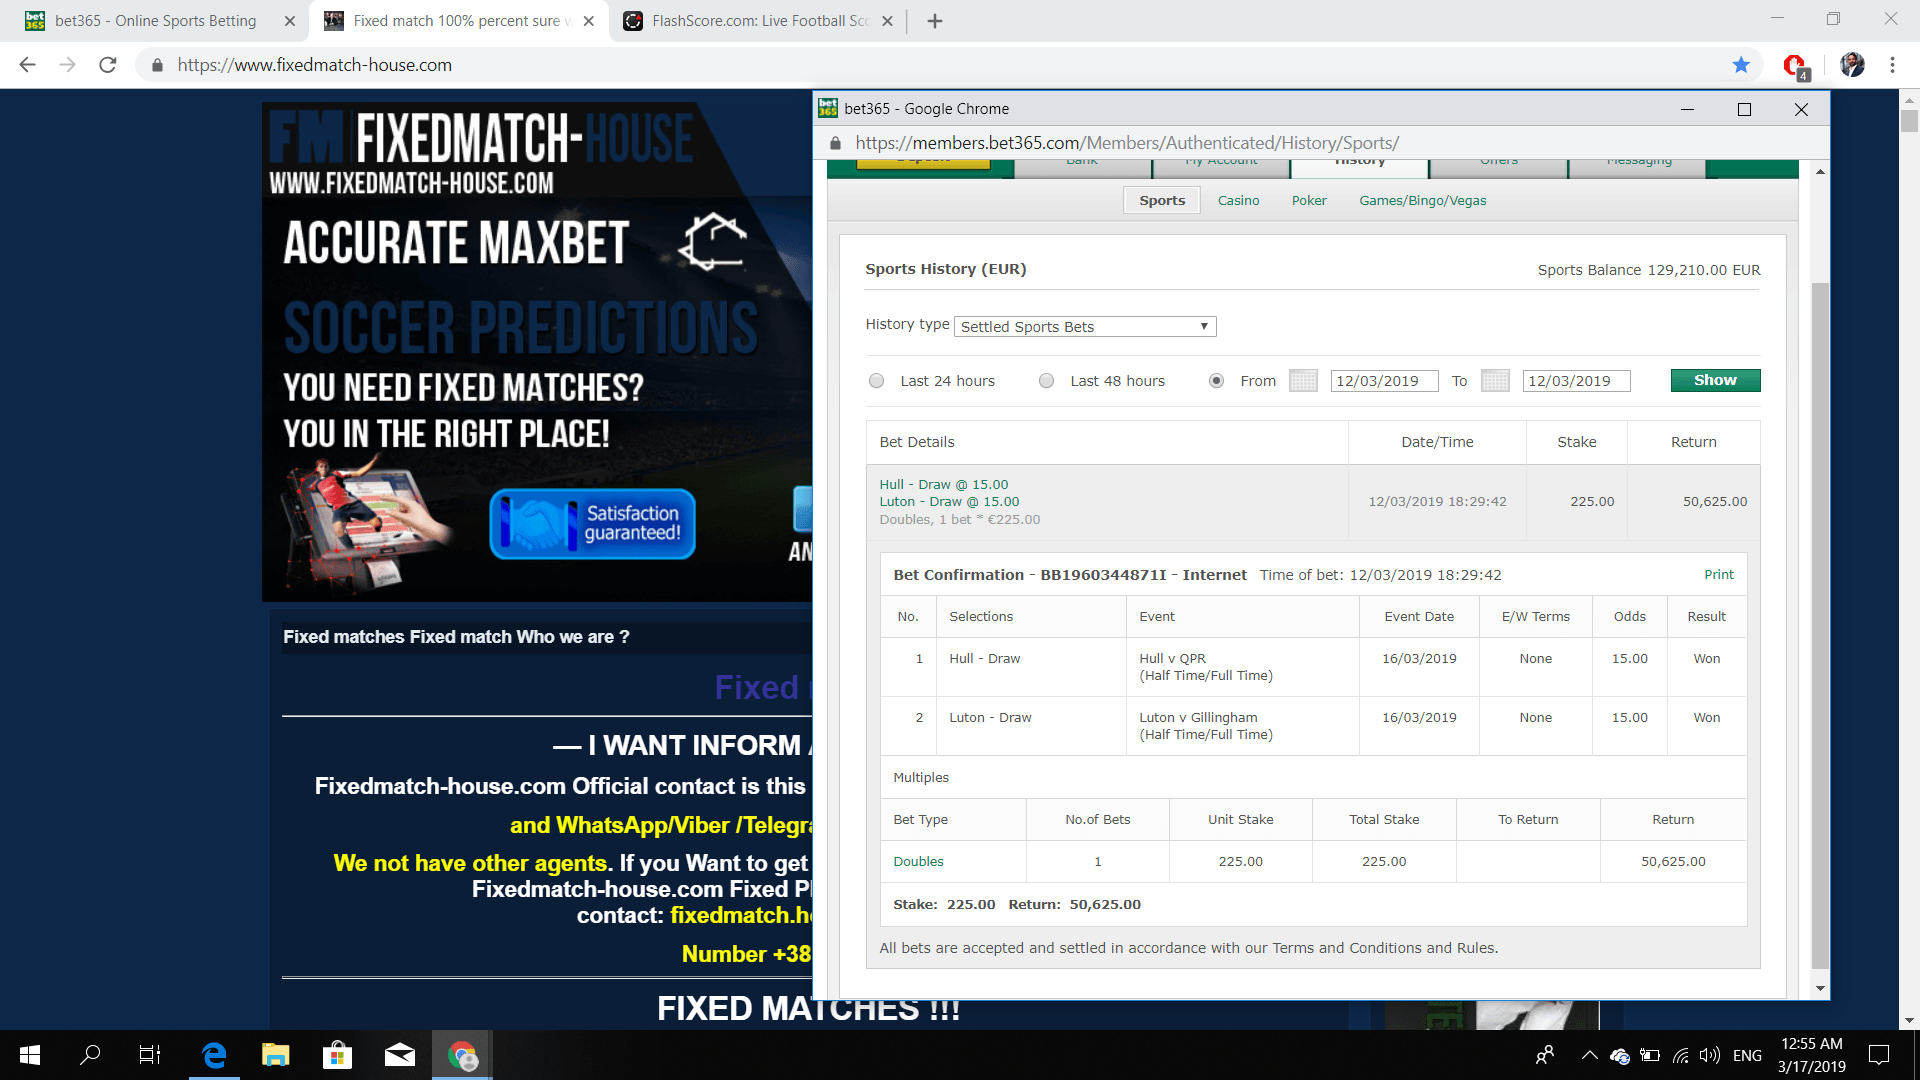The width and height of the screenshot is (1920, 1080).
Task: Click the 'Fixed matches Fixed match Who we are ?' heading
Action: pyautogui.click(x=456, y=637)
